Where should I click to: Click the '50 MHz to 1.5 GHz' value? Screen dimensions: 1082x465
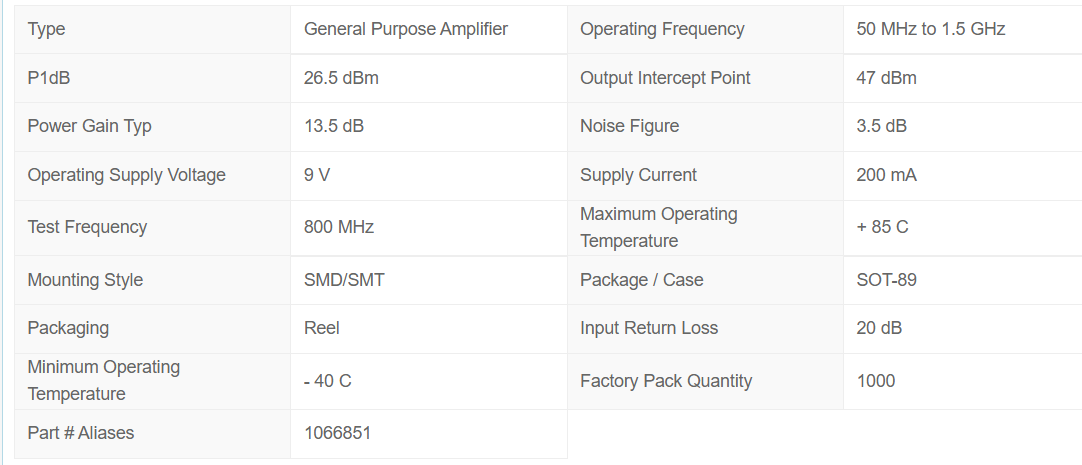click(930, 29)
